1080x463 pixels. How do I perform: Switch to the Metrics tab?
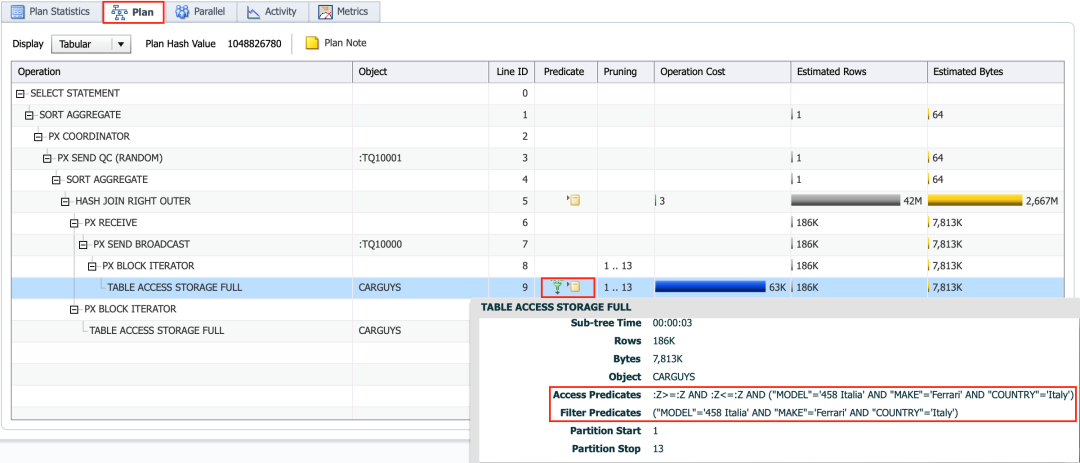click(x=344, y=12)
